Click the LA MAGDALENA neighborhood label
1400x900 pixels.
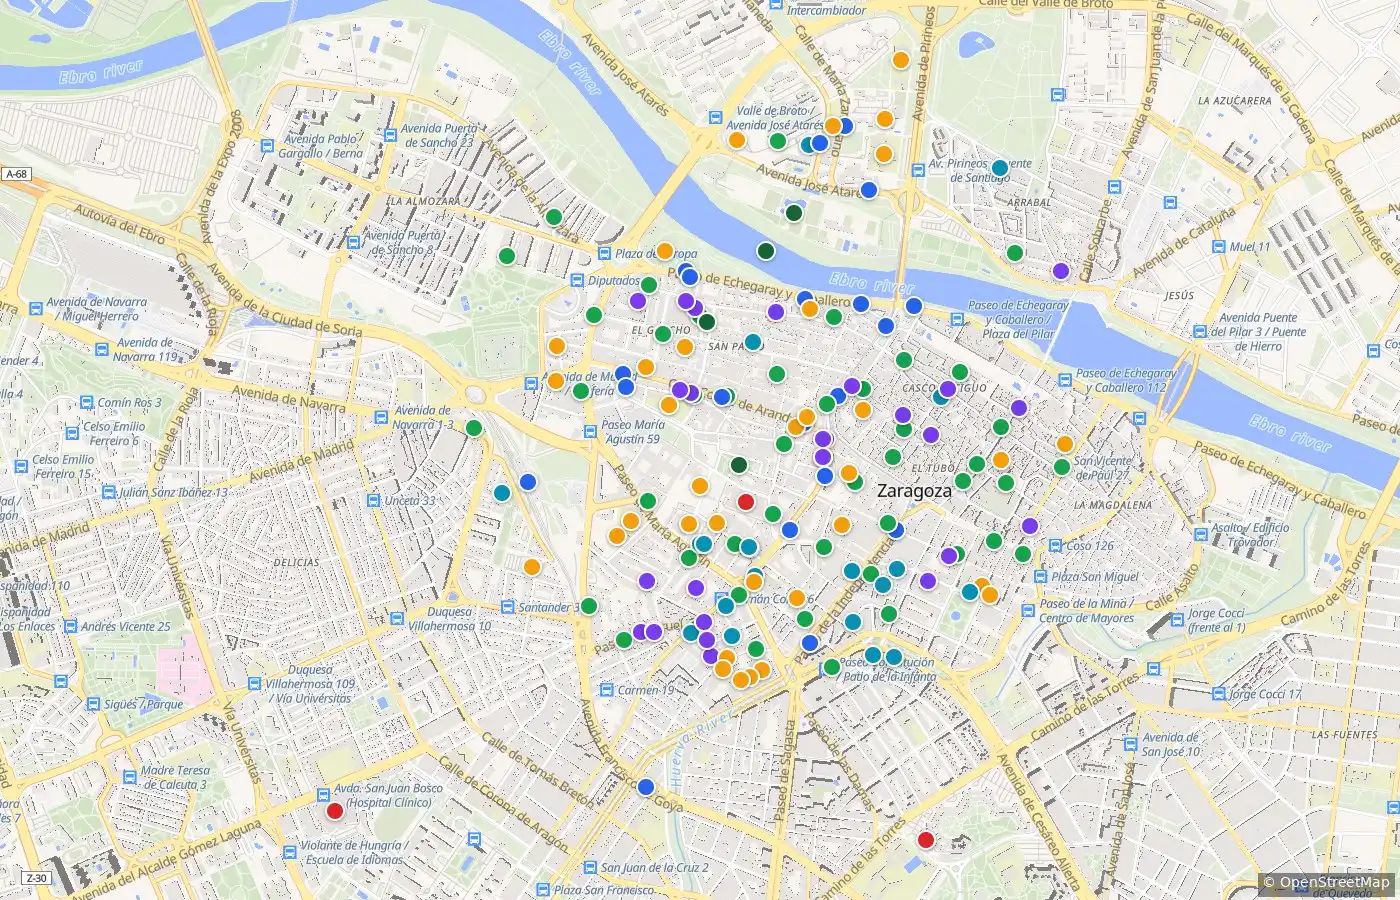(1113, 506)
